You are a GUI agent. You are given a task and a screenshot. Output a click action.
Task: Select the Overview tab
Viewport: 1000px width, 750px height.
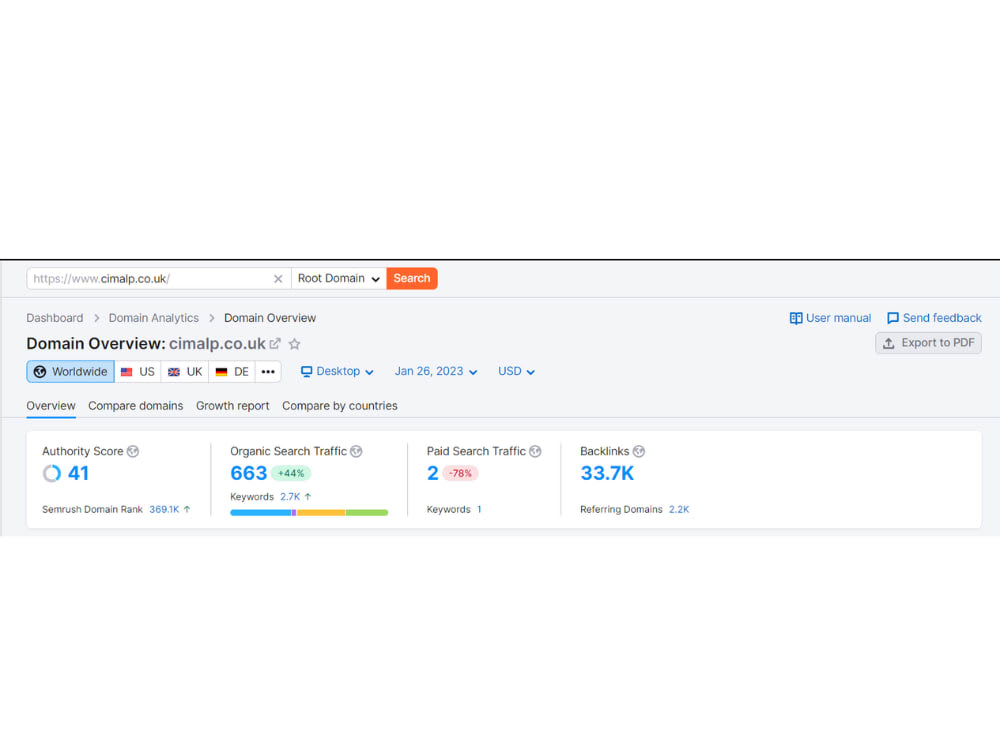pos(51,406)
